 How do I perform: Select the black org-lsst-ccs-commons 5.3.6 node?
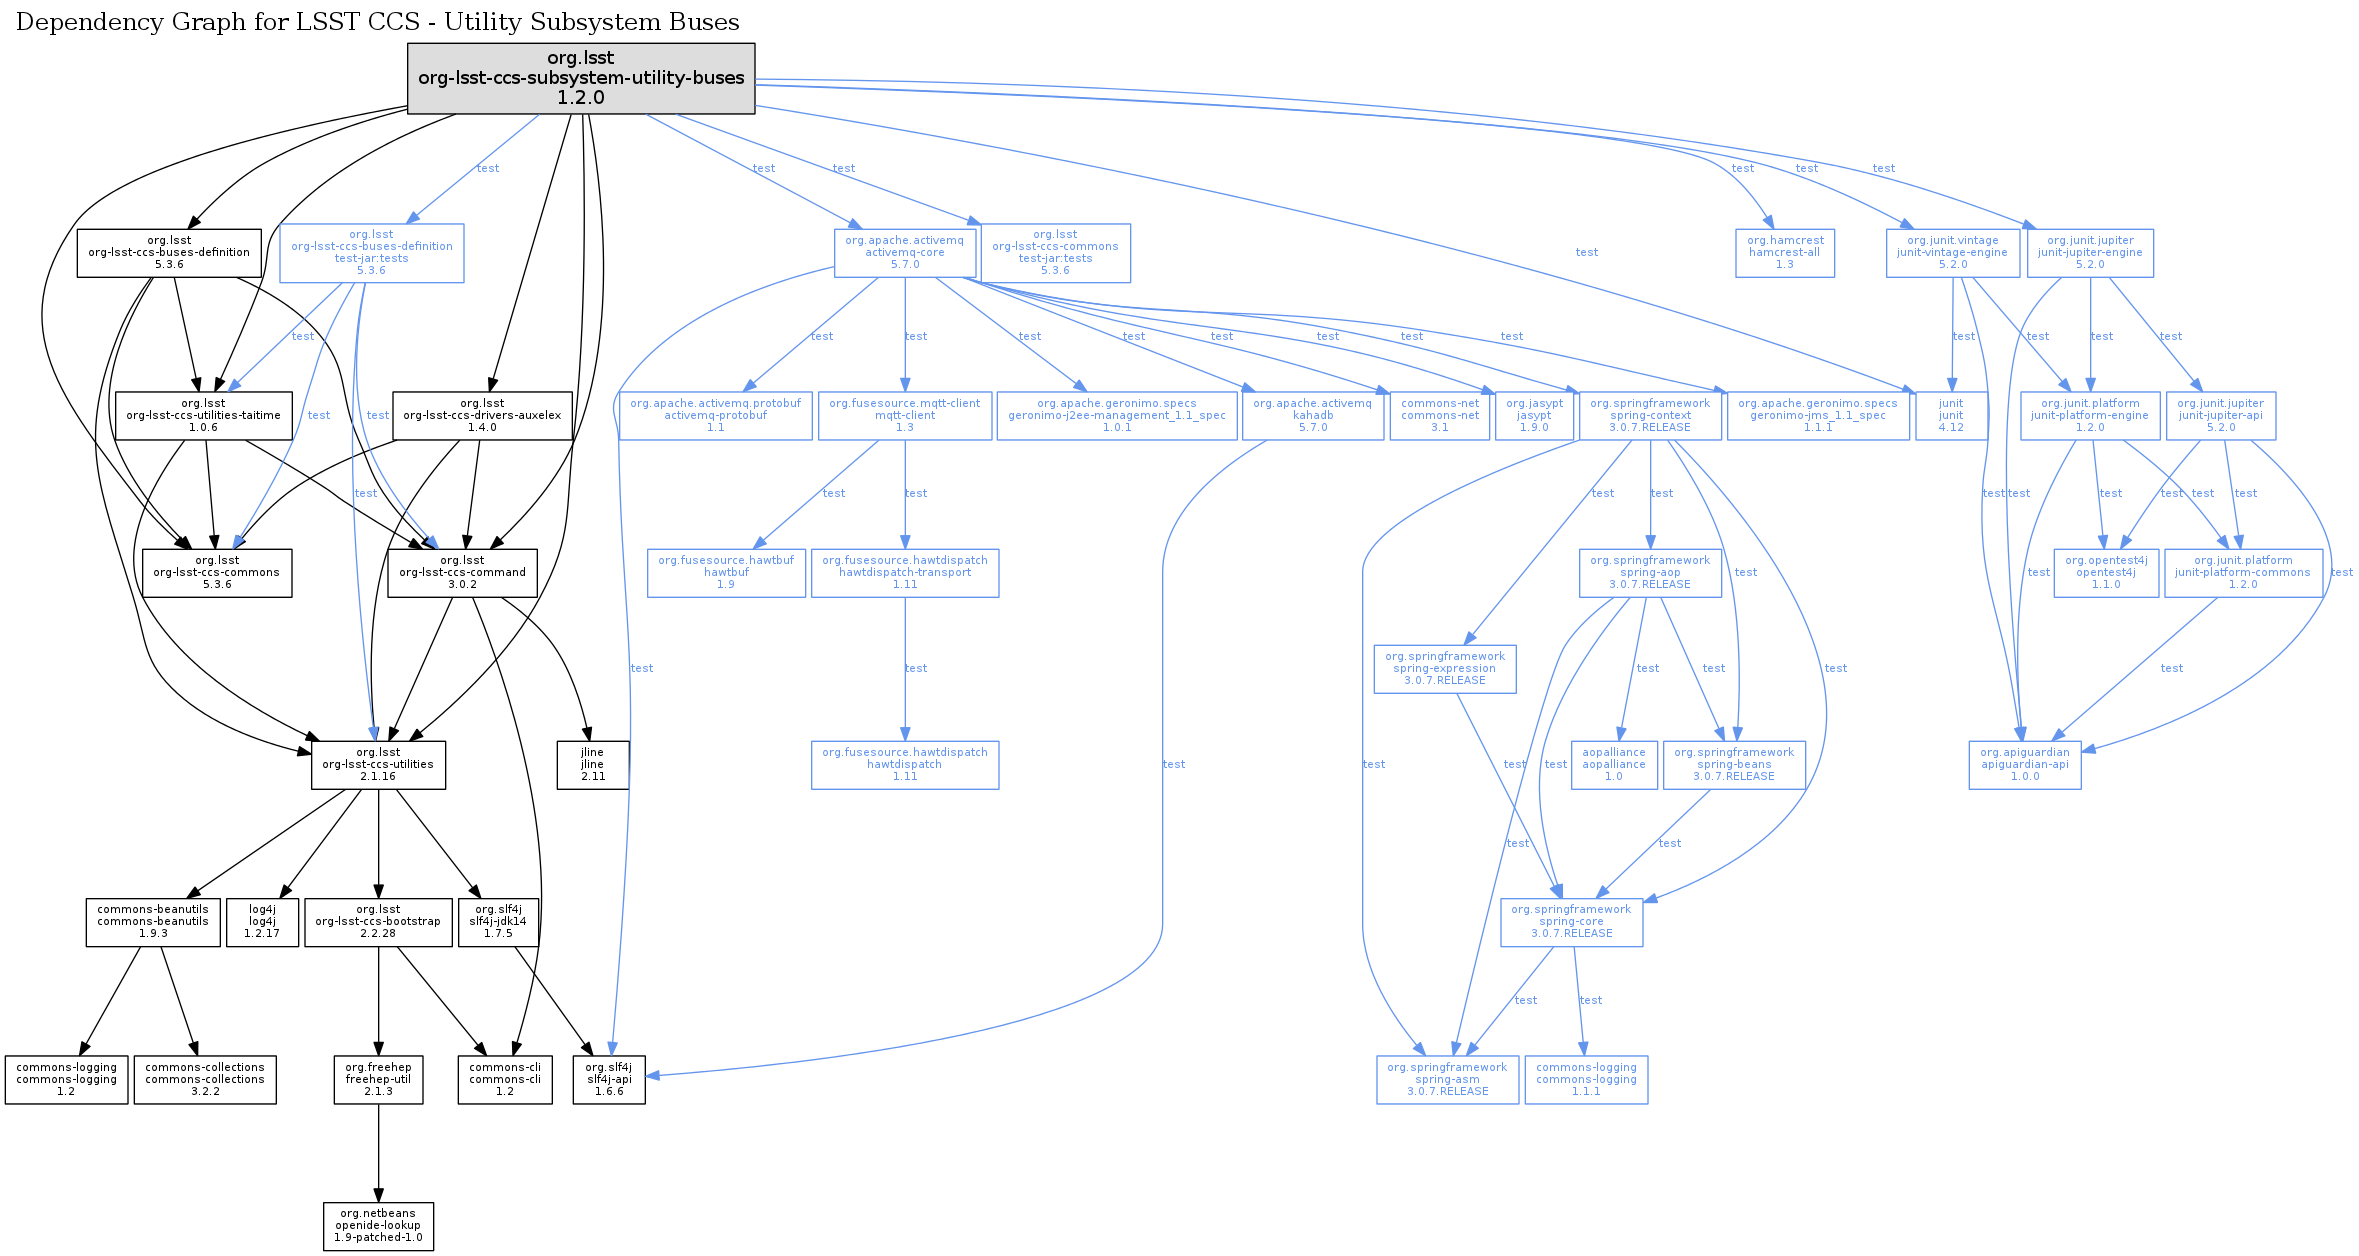[x=217, y=573]
